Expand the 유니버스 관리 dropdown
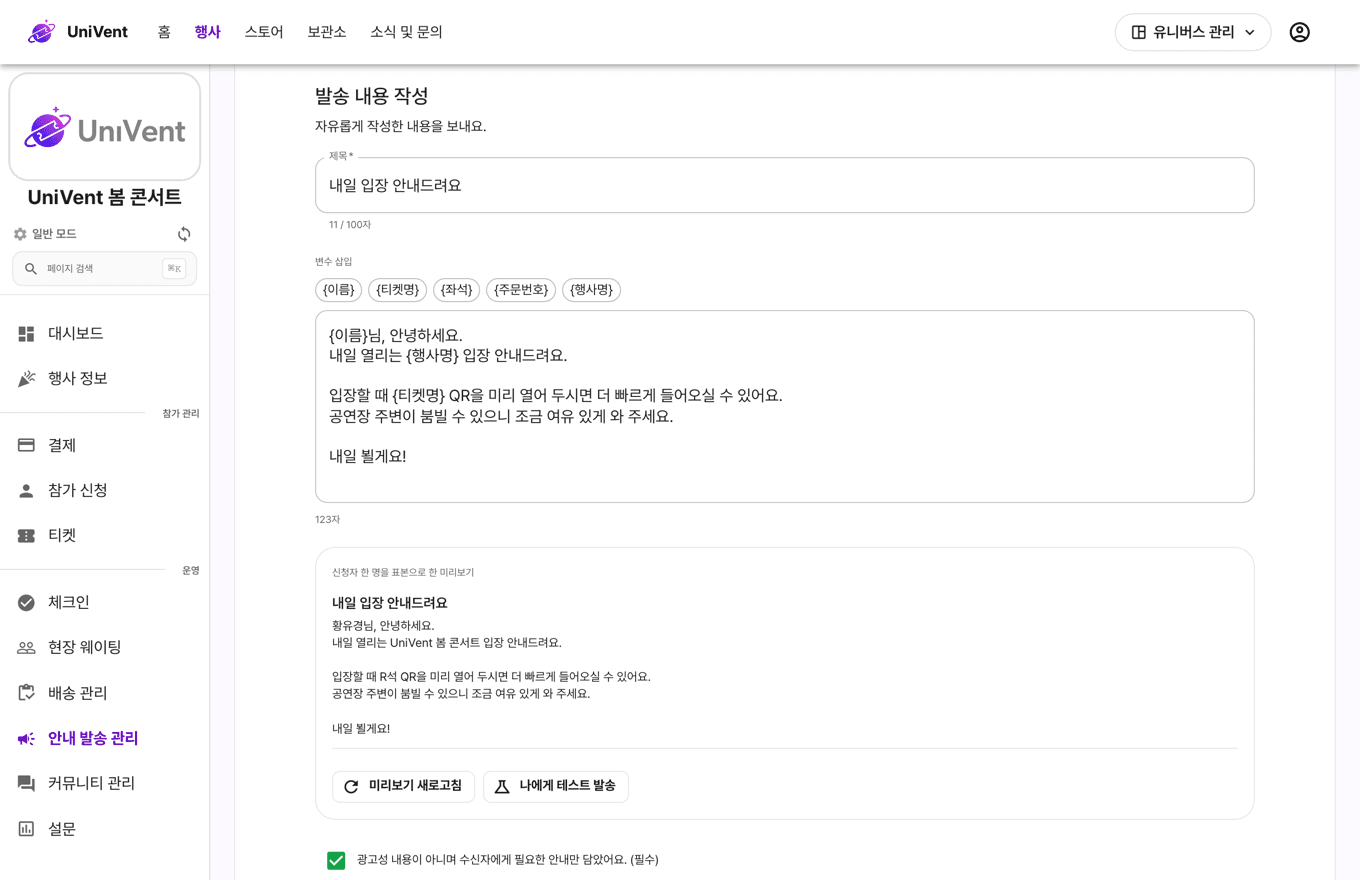1360x880 pixels. (1192, 32)
